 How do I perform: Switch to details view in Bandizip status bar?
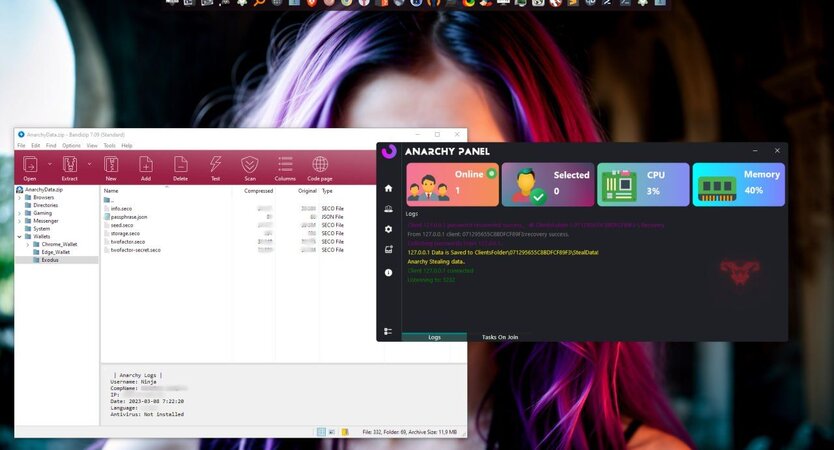tap(322, 432)
